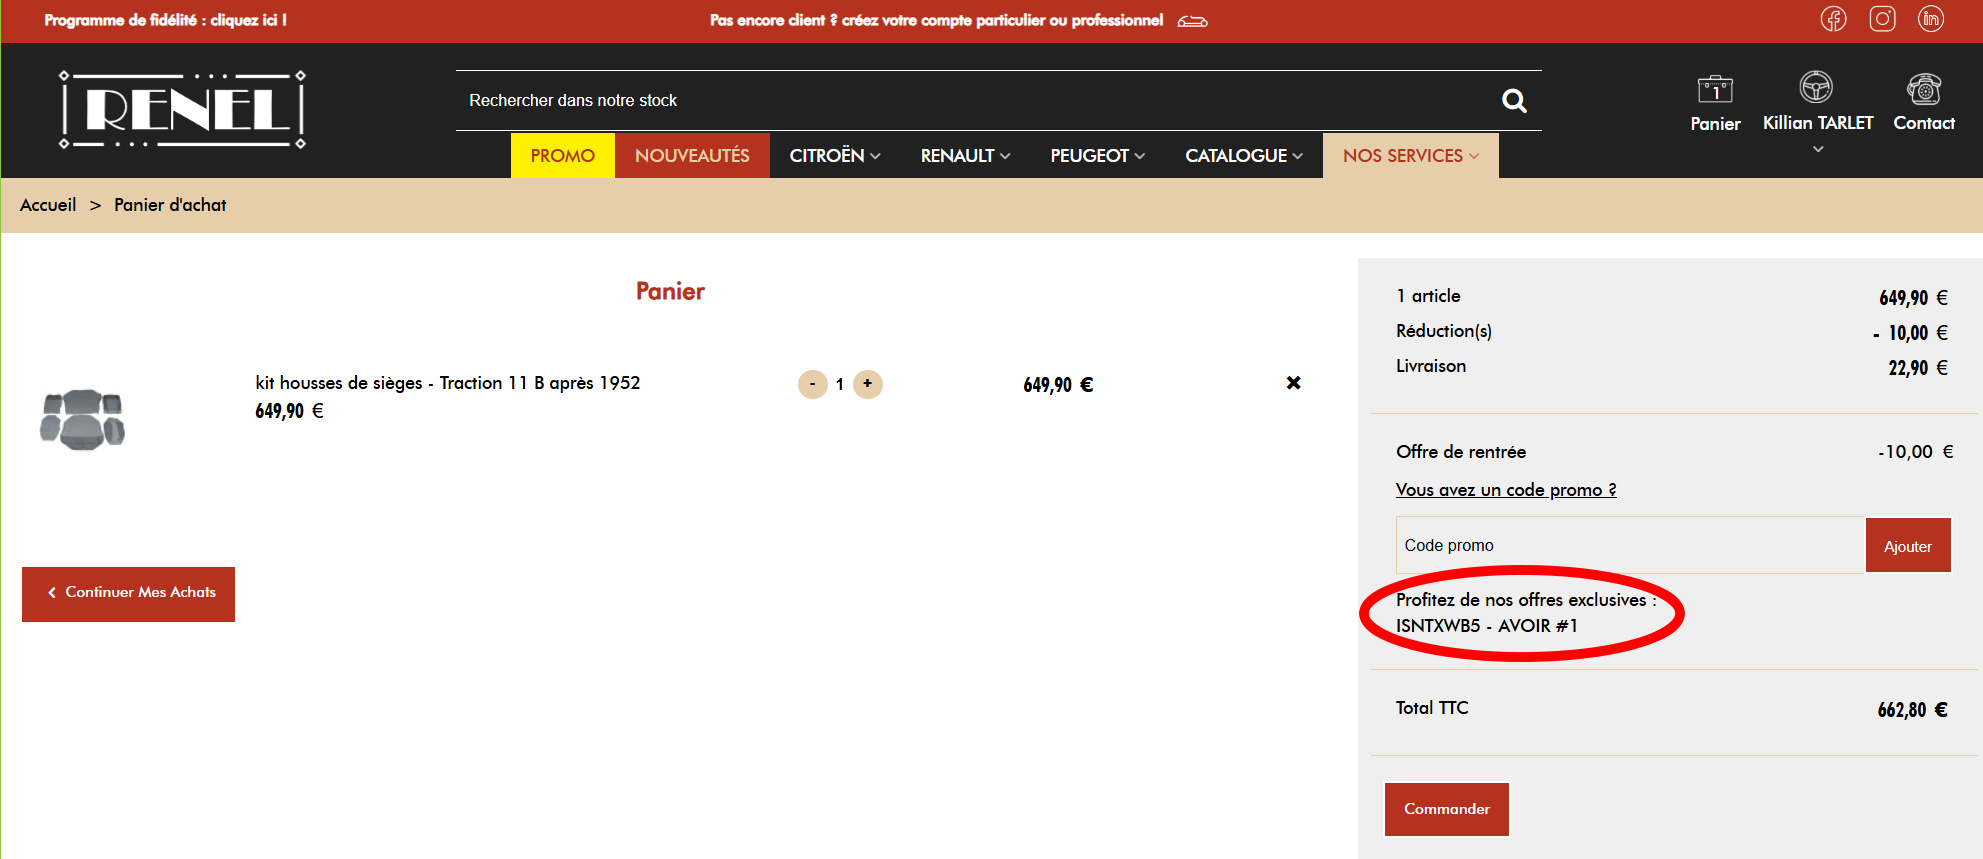Click the Killian TARLET account icon
The image size is (1983, 859).
pyautogui.click(x=1816, y=87)
